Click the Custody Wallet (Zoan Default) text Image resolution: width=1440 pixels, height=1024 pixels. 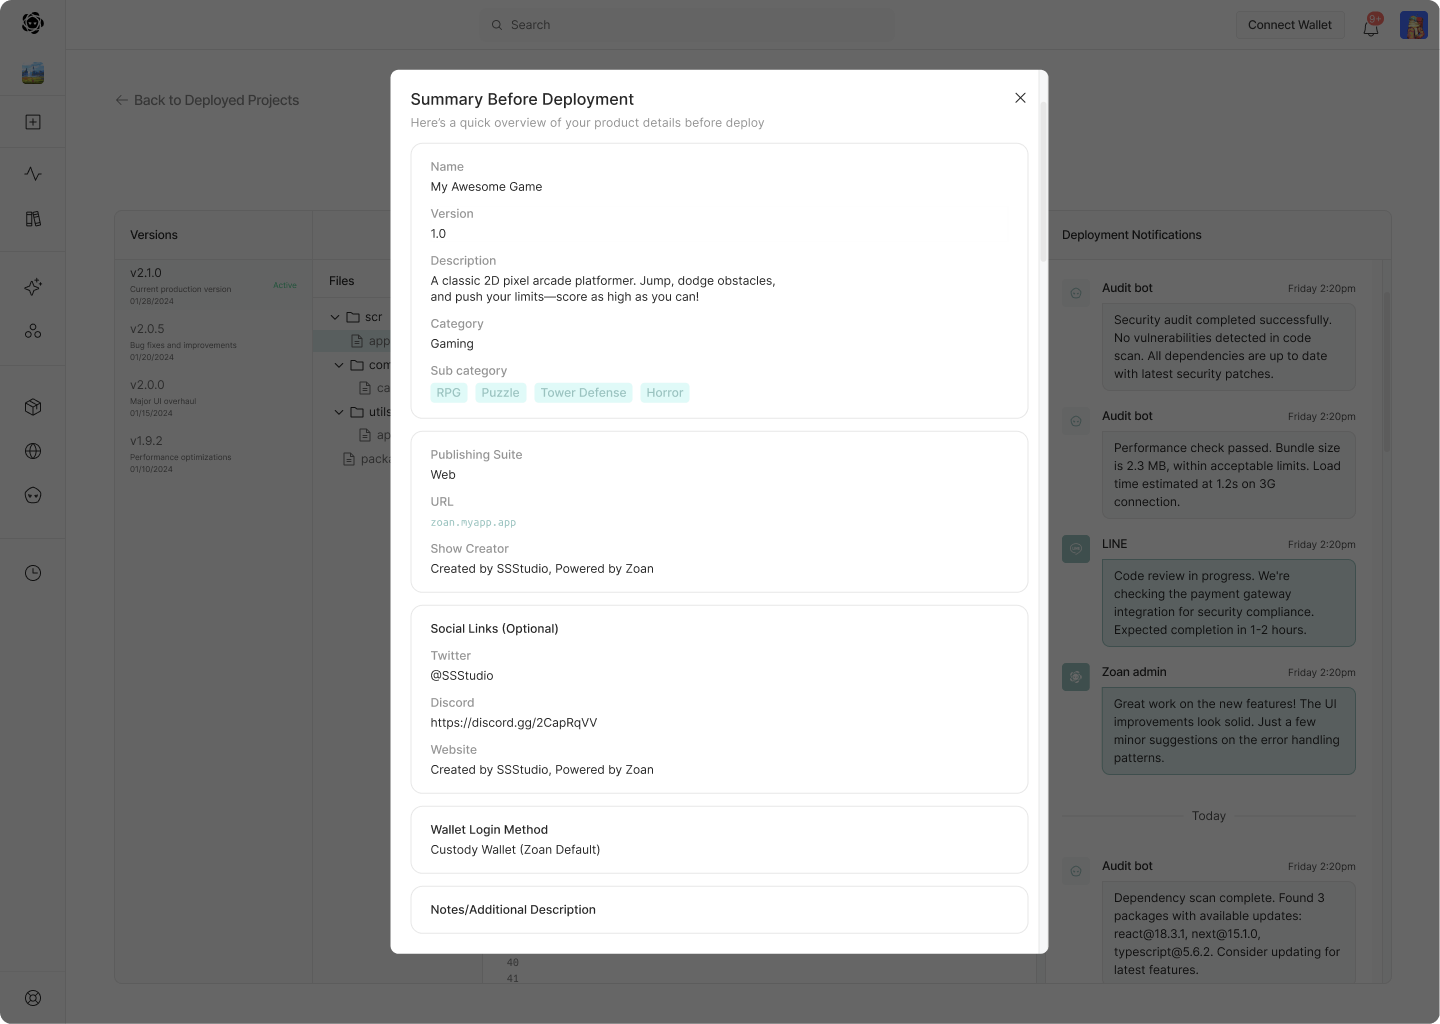515,850
